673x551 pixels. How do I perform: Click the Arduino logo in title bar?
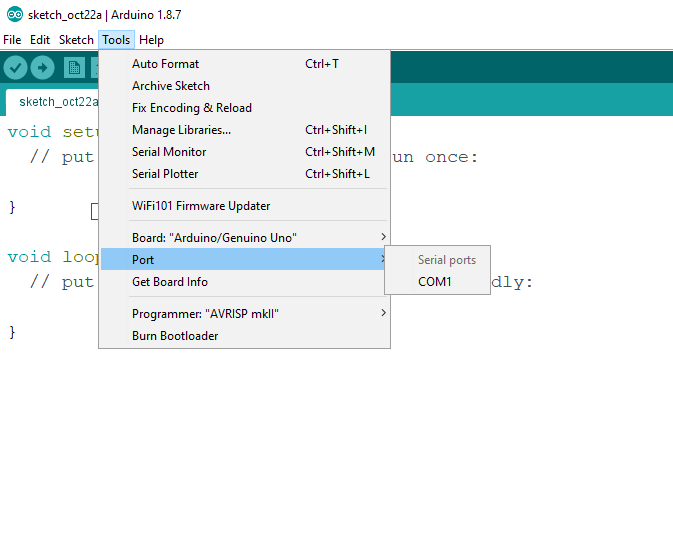pyautogui.click(x=15, y=15)
